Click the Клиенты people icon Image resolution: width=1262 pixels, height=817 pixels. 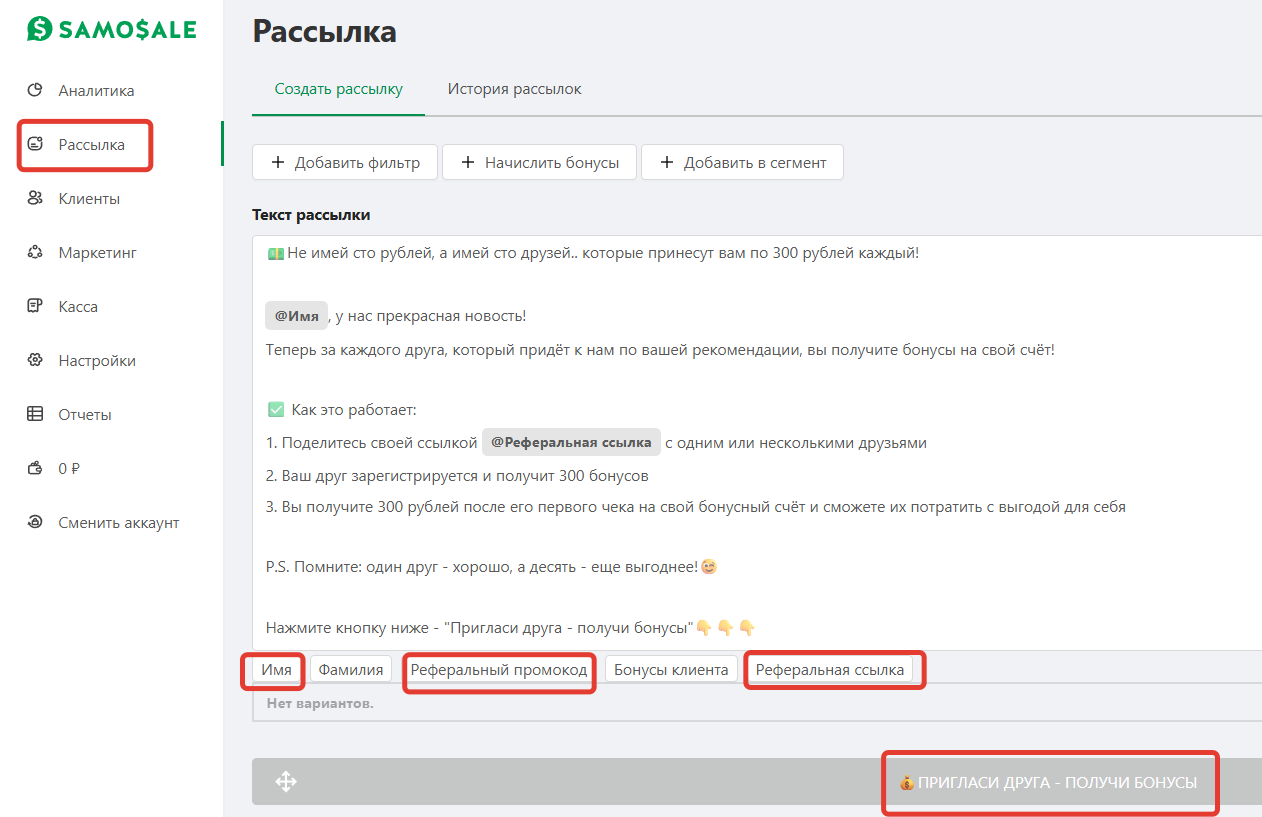(x=35, y=198)
